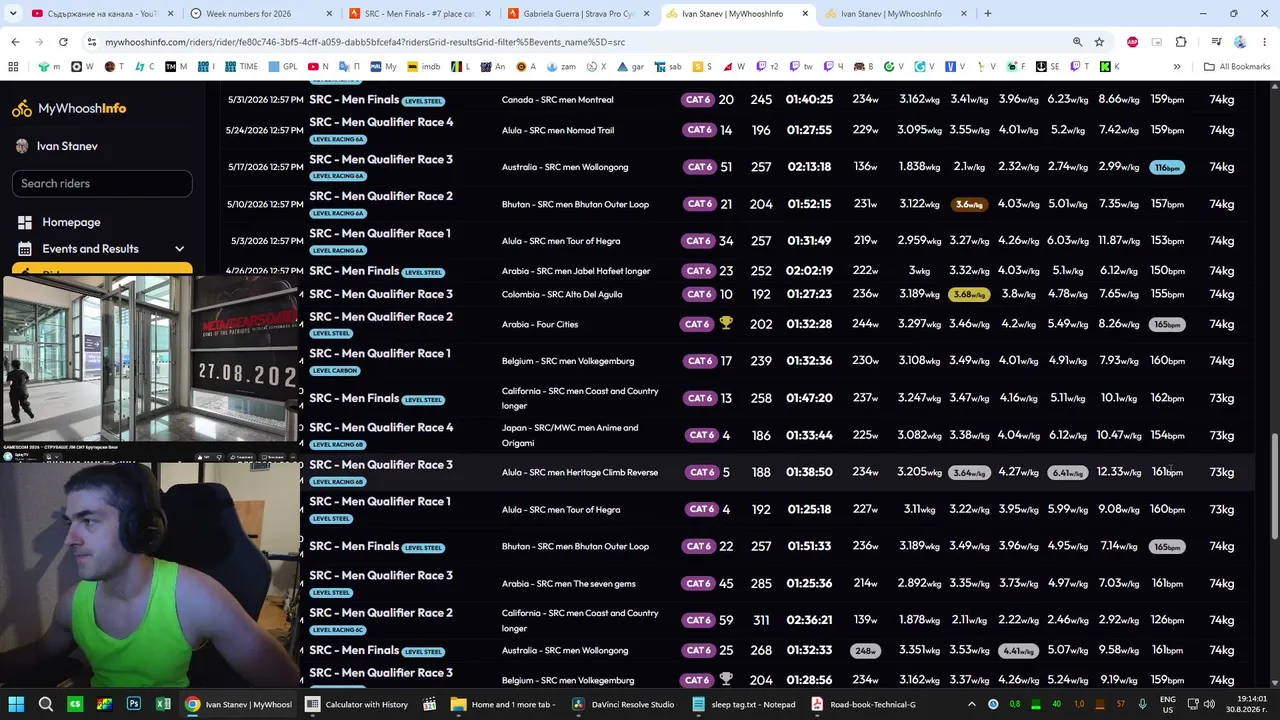
Task: Open the tab search dropdown arrow
Action: pyautogui.click(x=13, y=13)
